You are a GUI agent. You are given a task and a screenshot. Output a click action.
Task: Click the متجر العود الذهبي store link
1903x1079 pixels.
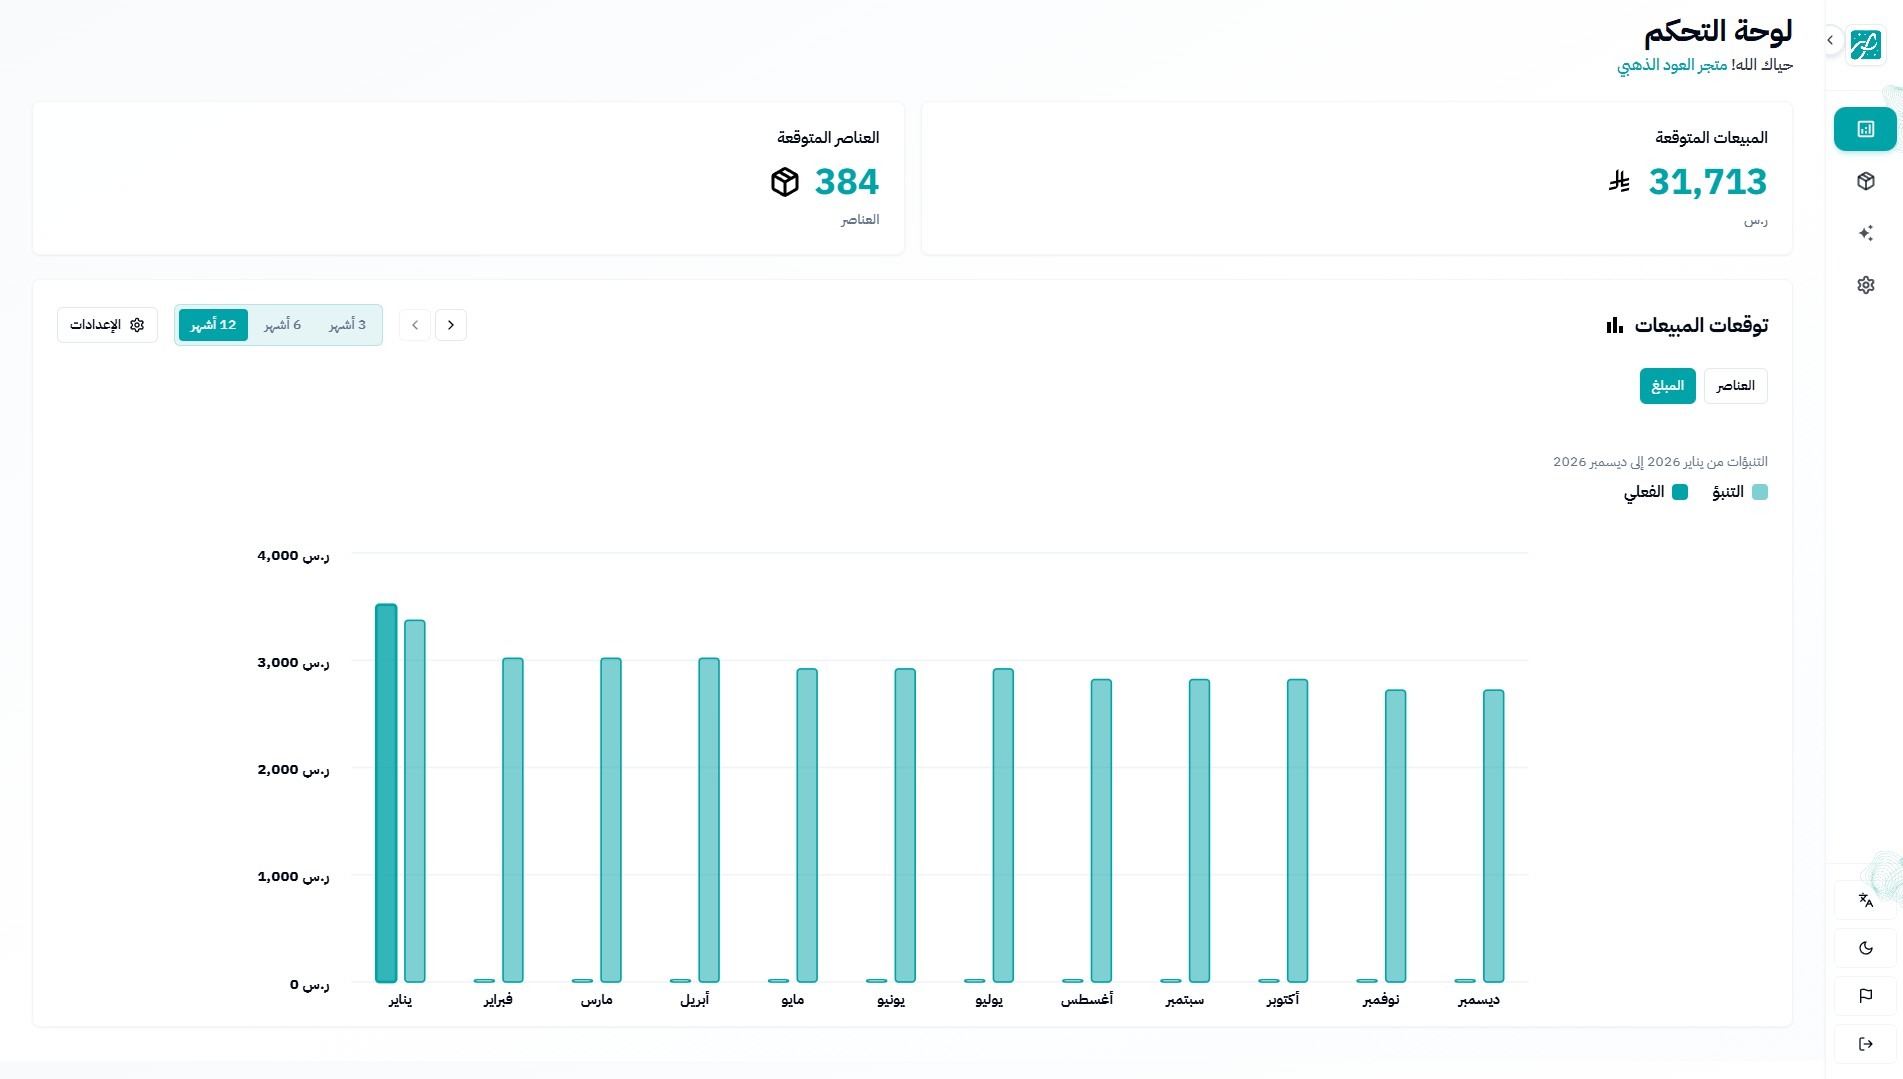pyautogui.click(x=1672, y=65)
